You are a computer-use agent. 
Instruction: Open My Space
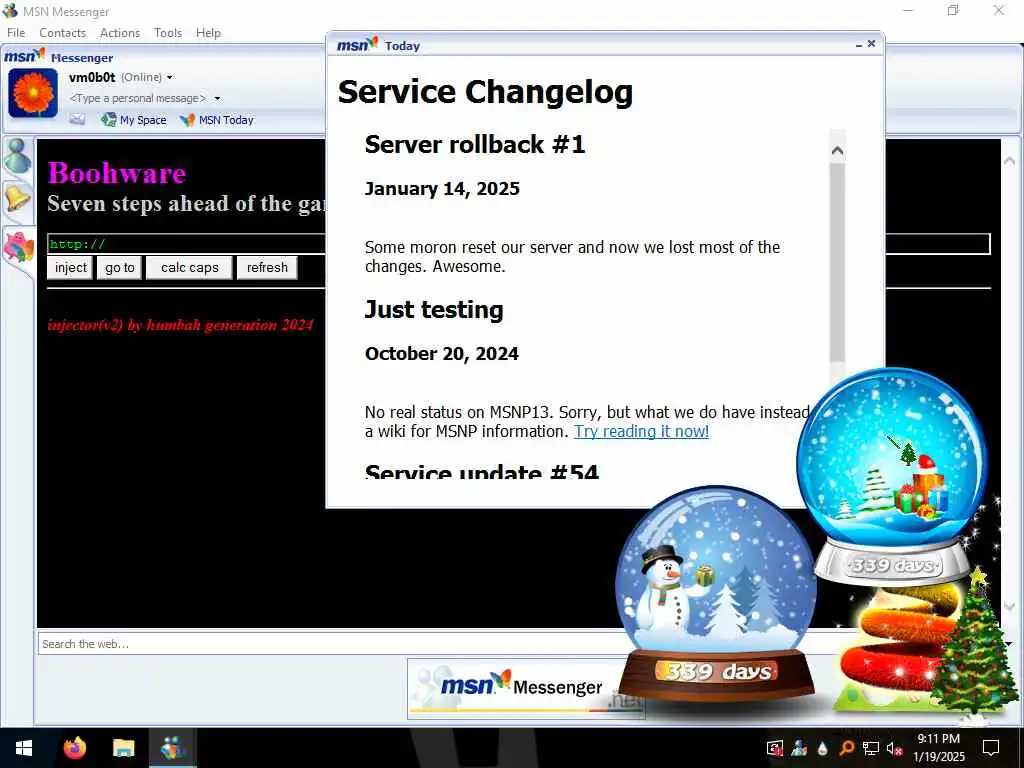click(x=134, y=120)
